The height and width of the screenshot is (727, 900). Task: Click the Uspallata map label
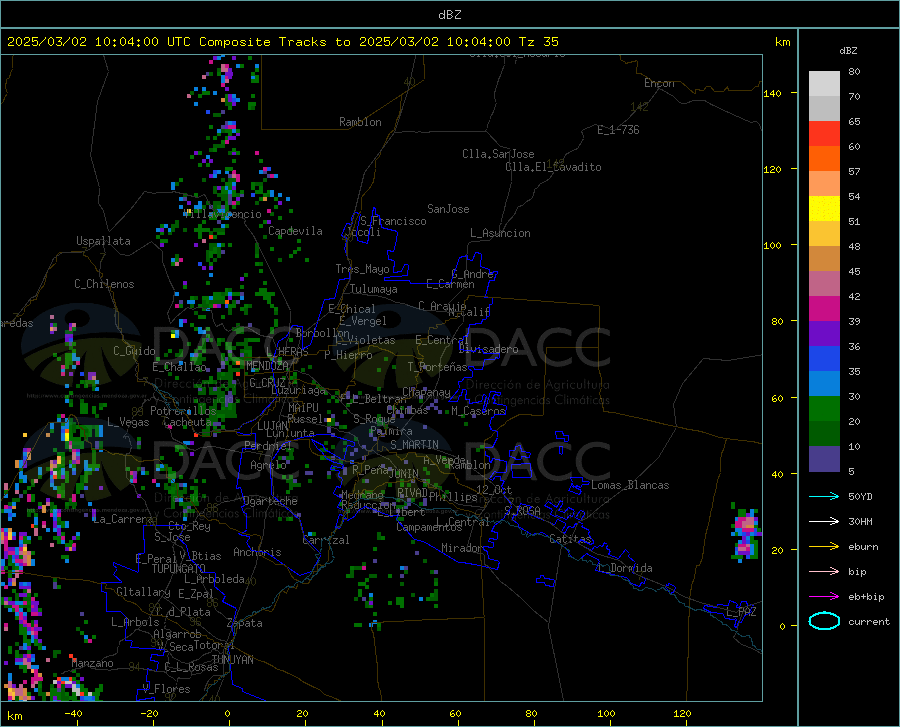[103, 242]
